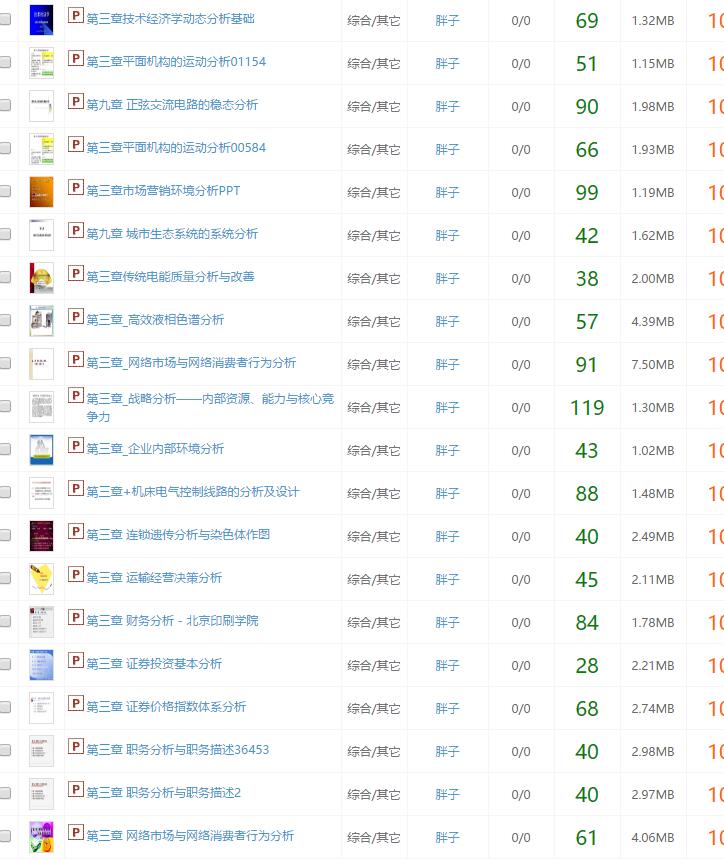The width and height of the screenshot is (724, 859).
Task: Click PPT icon next to 第三章 运输经营决策分析
Action: coord(75,575)
